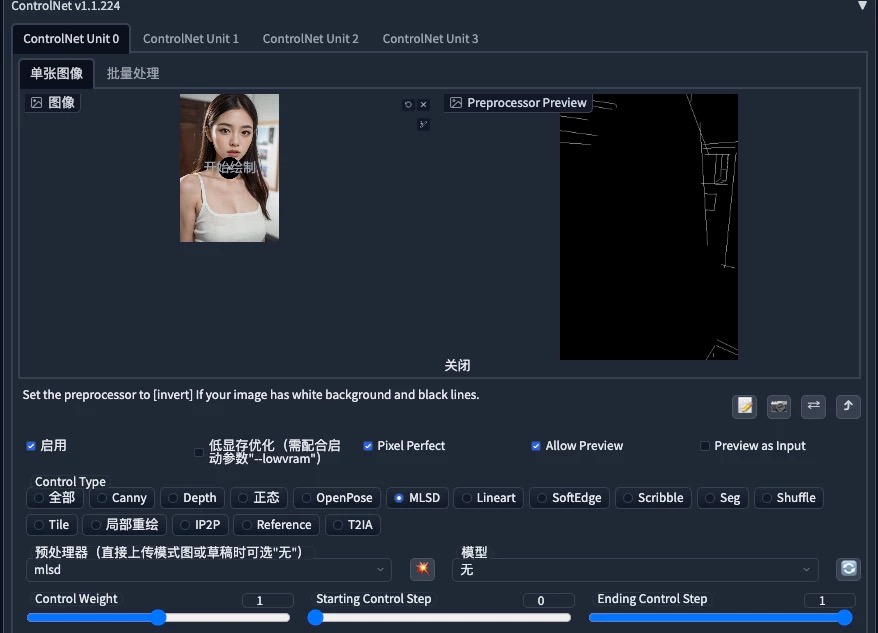The image size is (878, 633).
Task: Click the portrait image thumbnail
Action: 228,167
